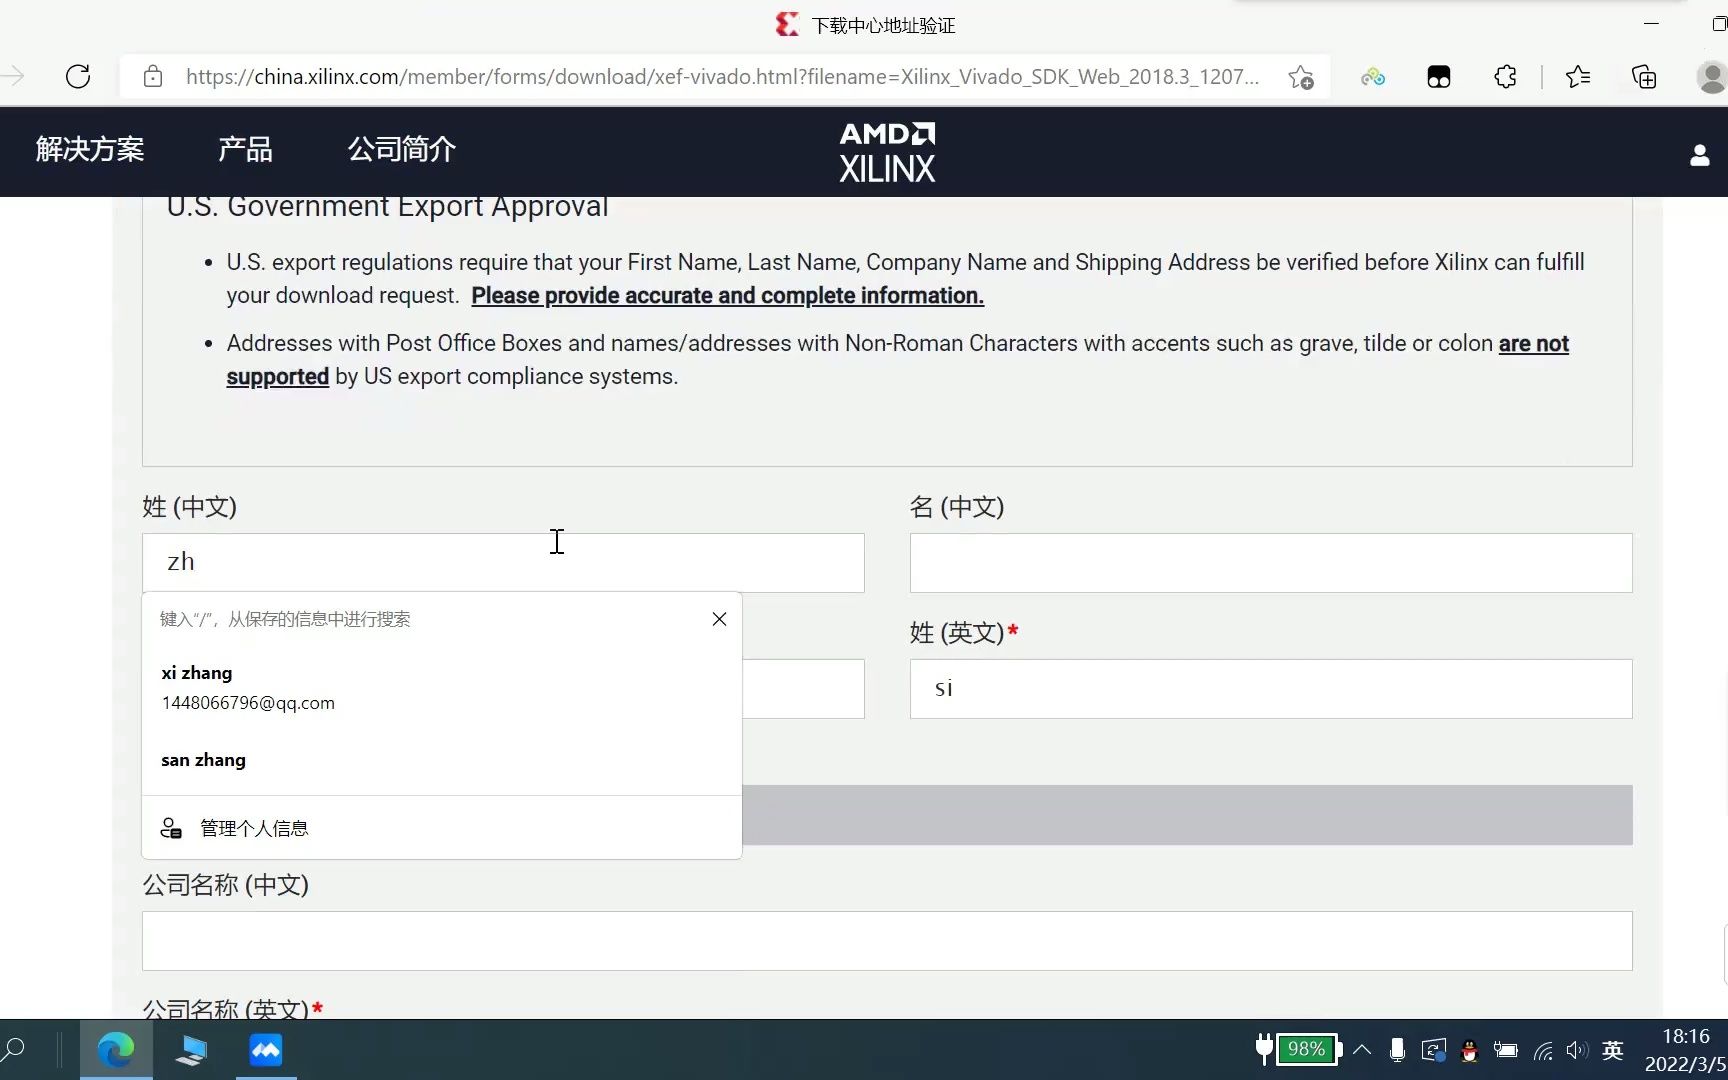Click the 'are not supported' underlined text

click(1533, 344)
